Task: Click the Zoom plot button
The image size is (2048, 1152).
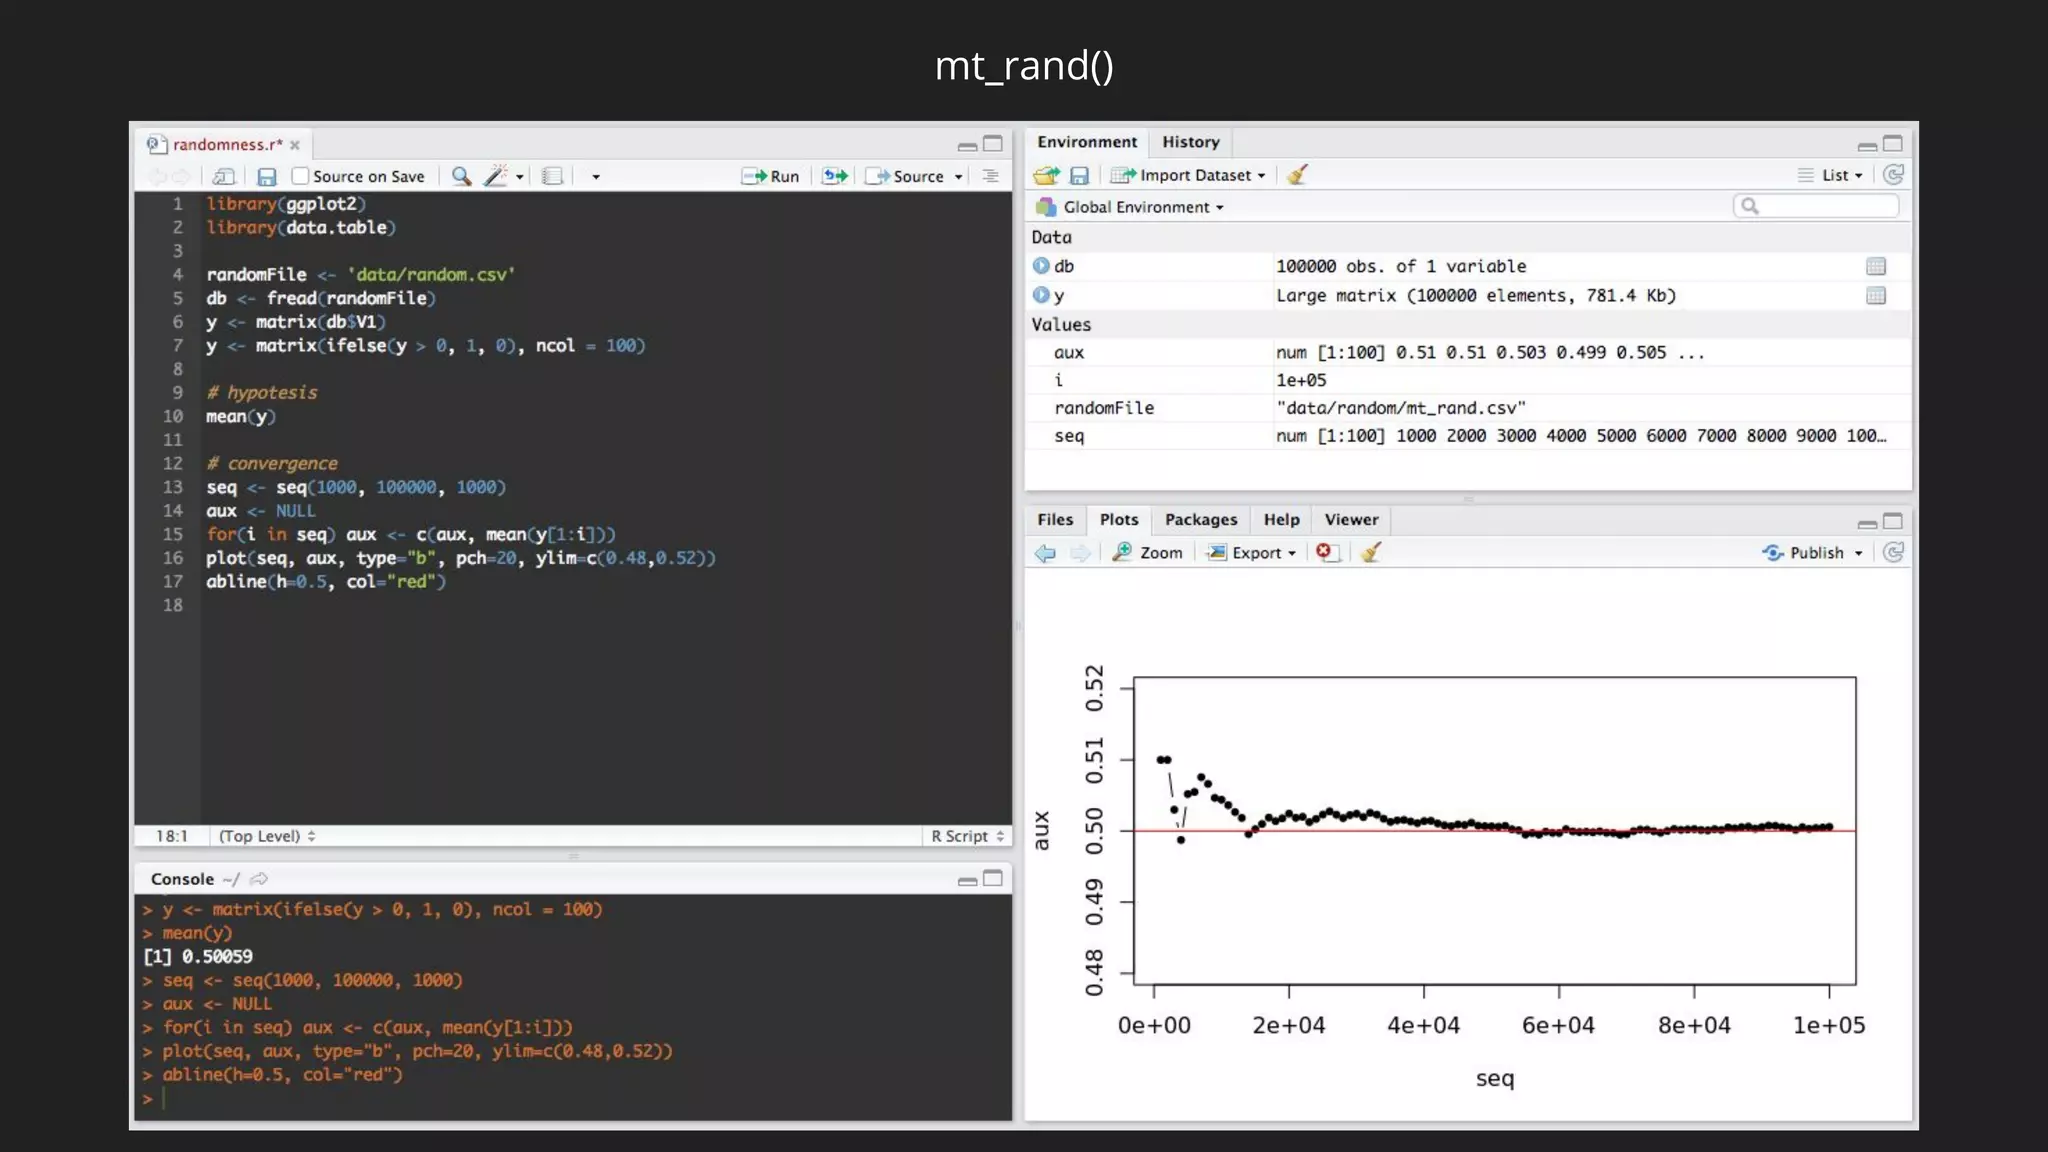Action: pos(1148,552)
